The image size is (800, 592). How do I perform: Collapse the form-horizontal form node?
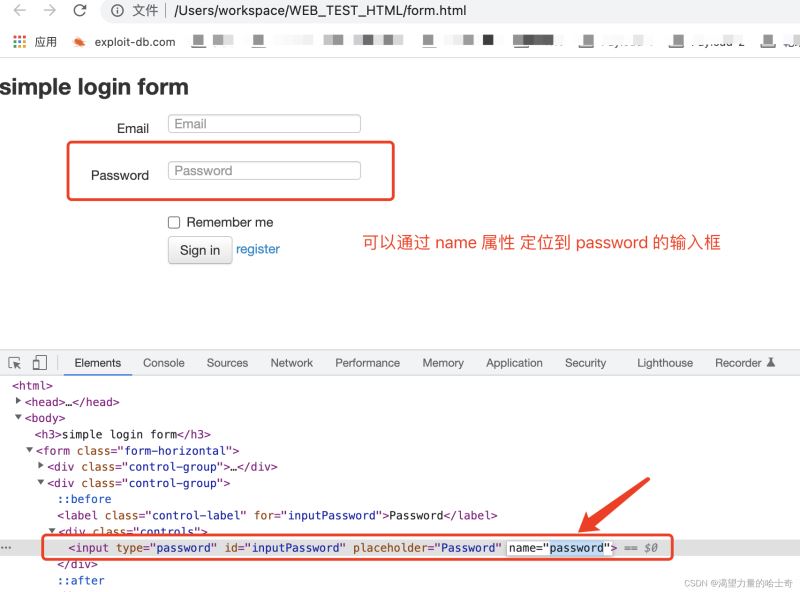coord(30,450)
